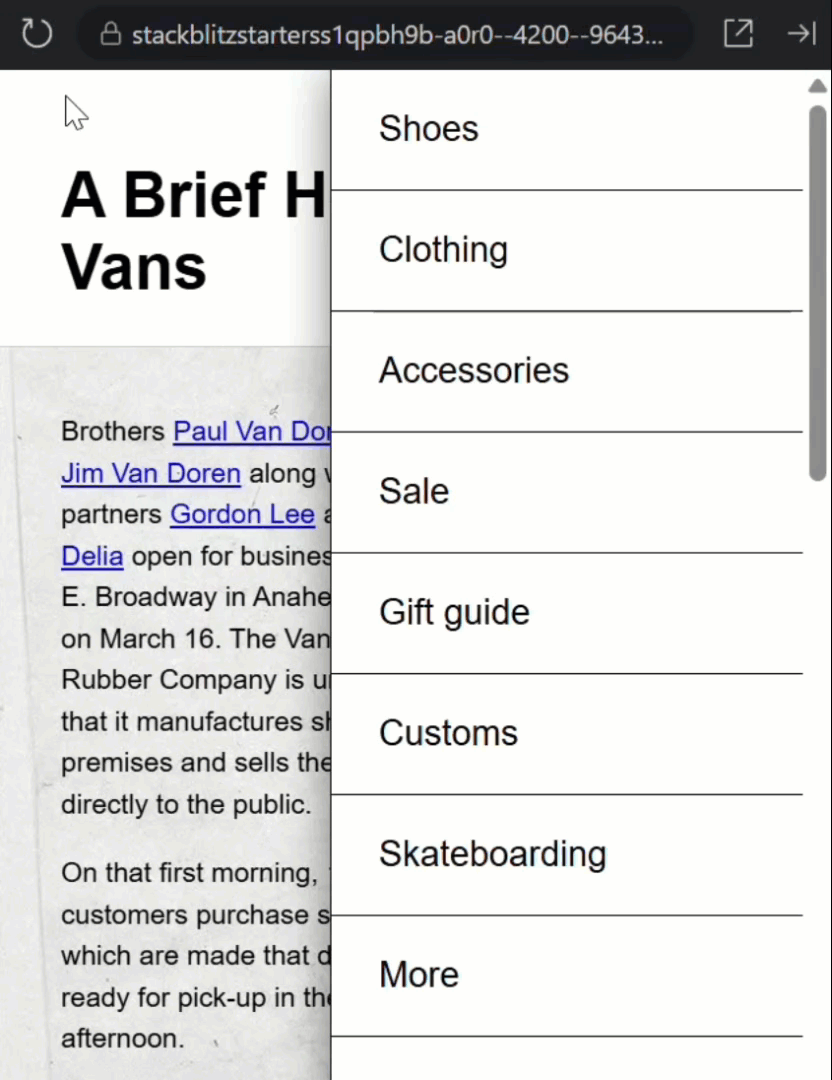832x1080 pixels.
Task: Expand the More menu item
Action: click(567, 976)
